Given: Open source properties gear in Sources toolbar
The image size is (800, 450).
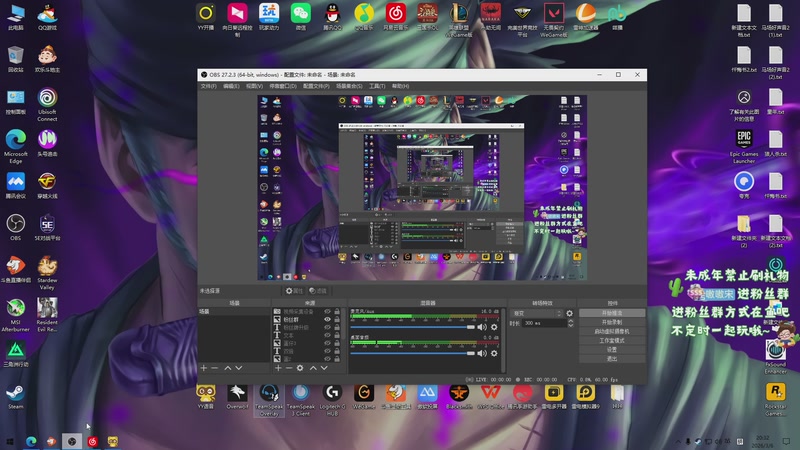Looking at the screenshot, I should [x=300, y=368].
